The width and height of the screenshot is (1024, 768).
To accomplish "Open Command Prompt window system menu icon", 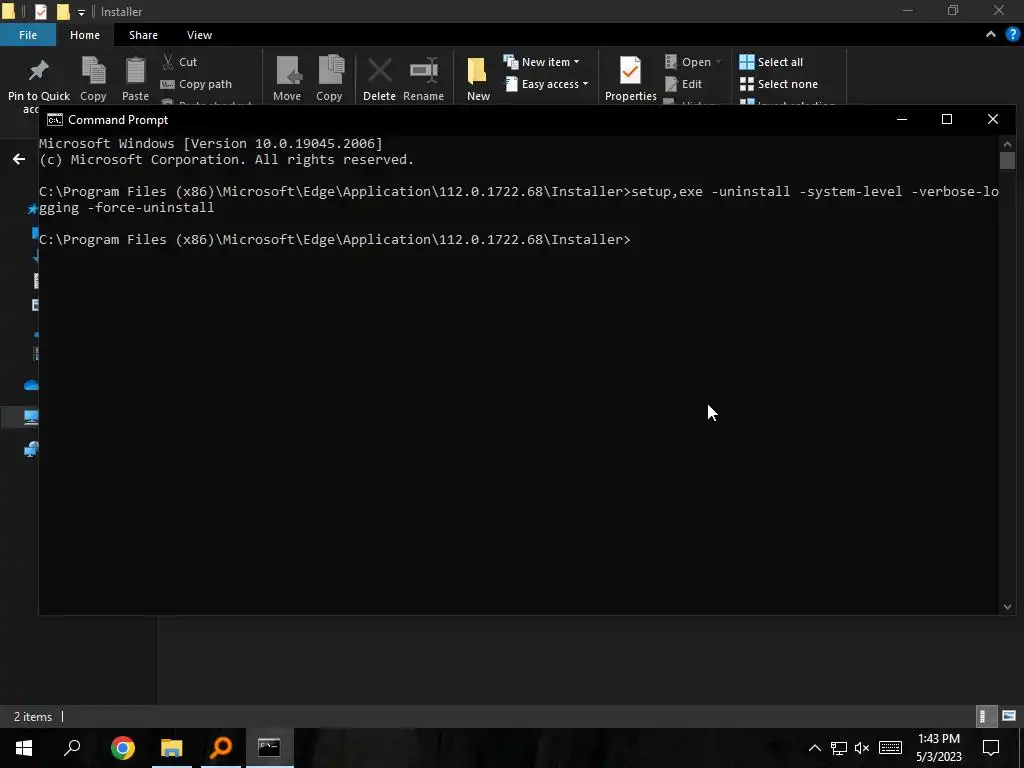I will click(x=55, y=120).
